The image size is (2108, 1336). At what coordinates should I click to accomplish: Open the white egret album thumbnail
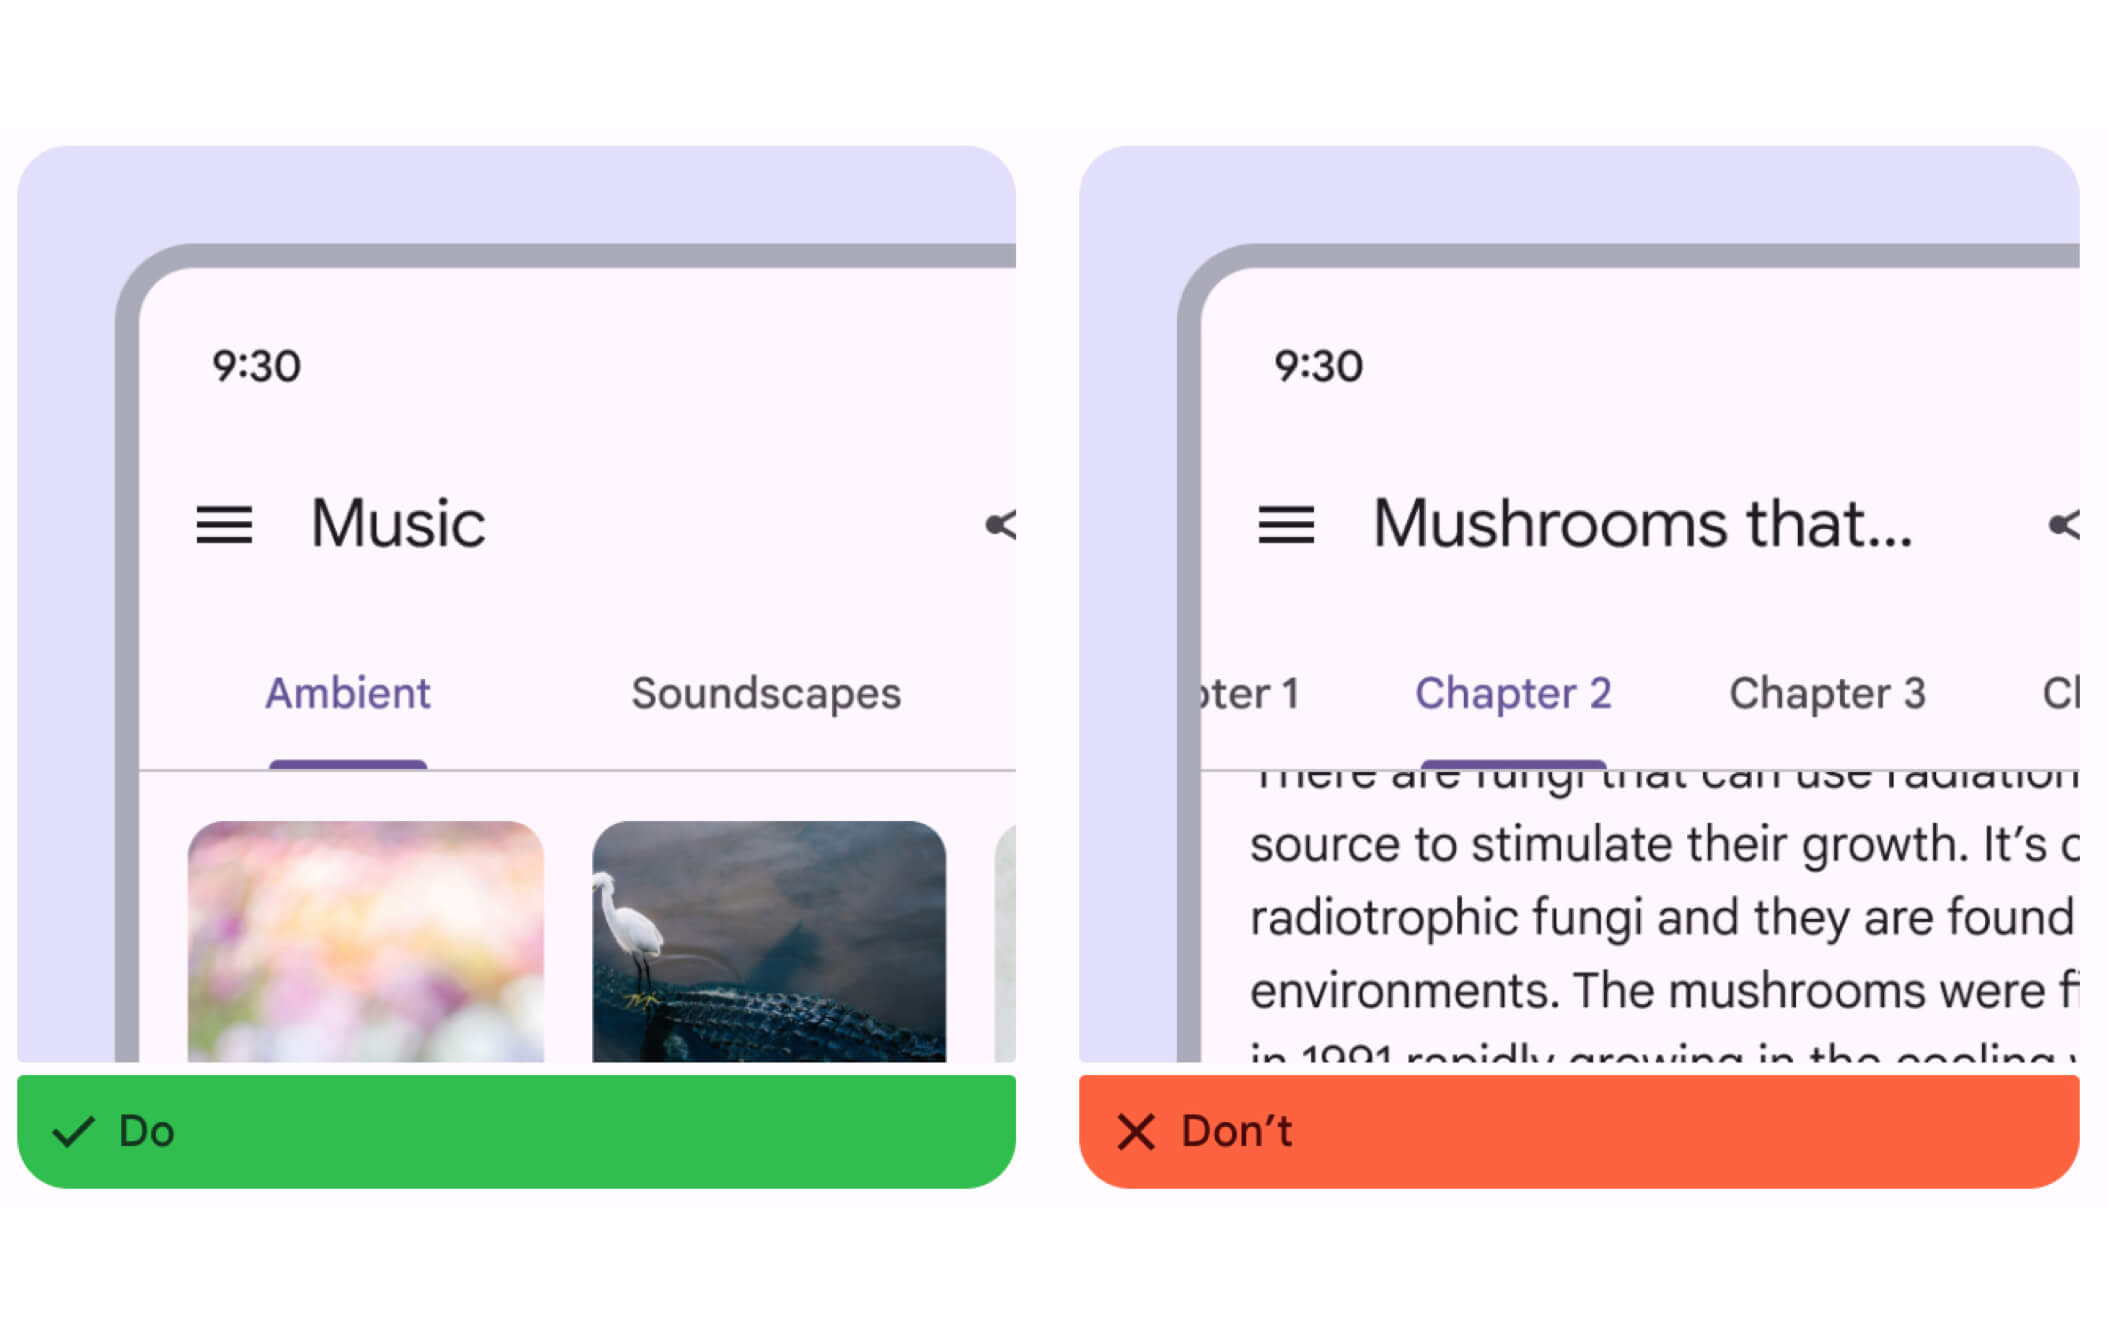769,940
